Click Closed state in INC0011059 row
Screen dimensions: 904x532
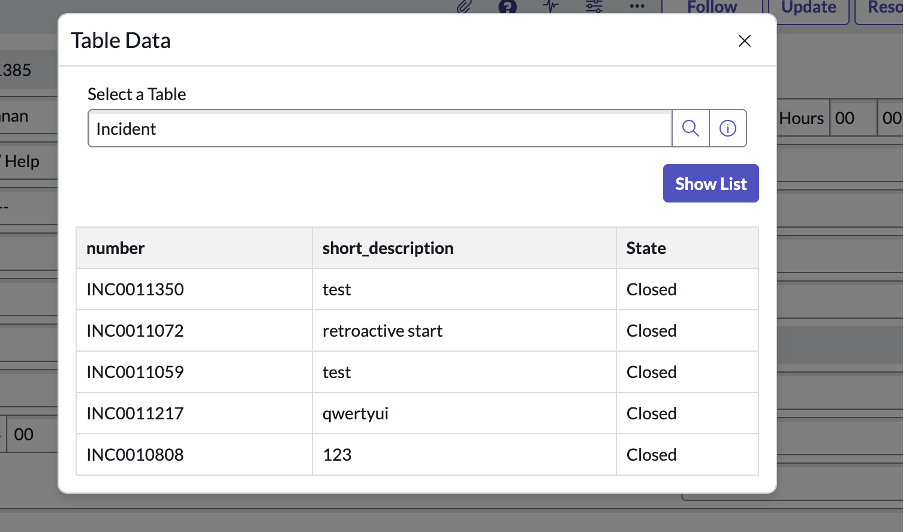(687, 372)
